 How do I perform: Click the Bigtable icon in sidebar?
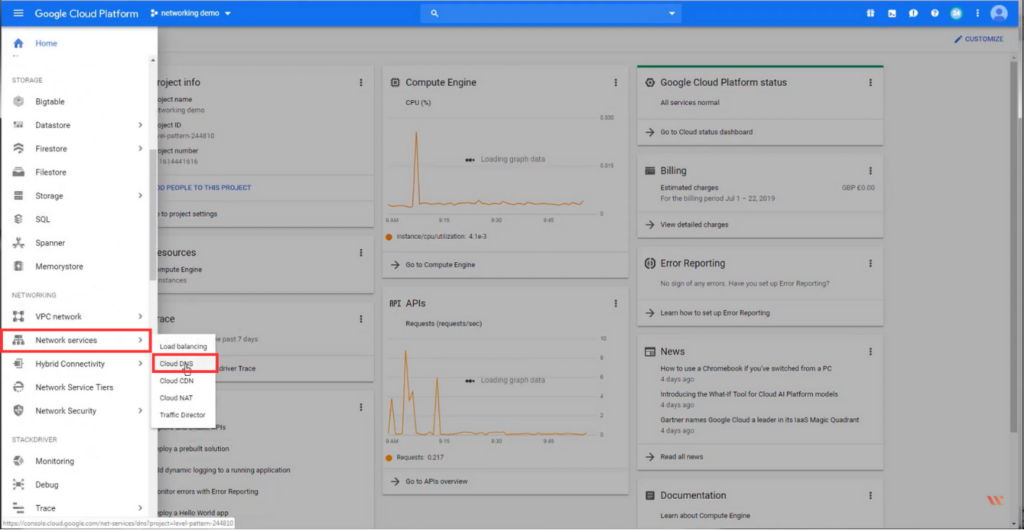19,102
